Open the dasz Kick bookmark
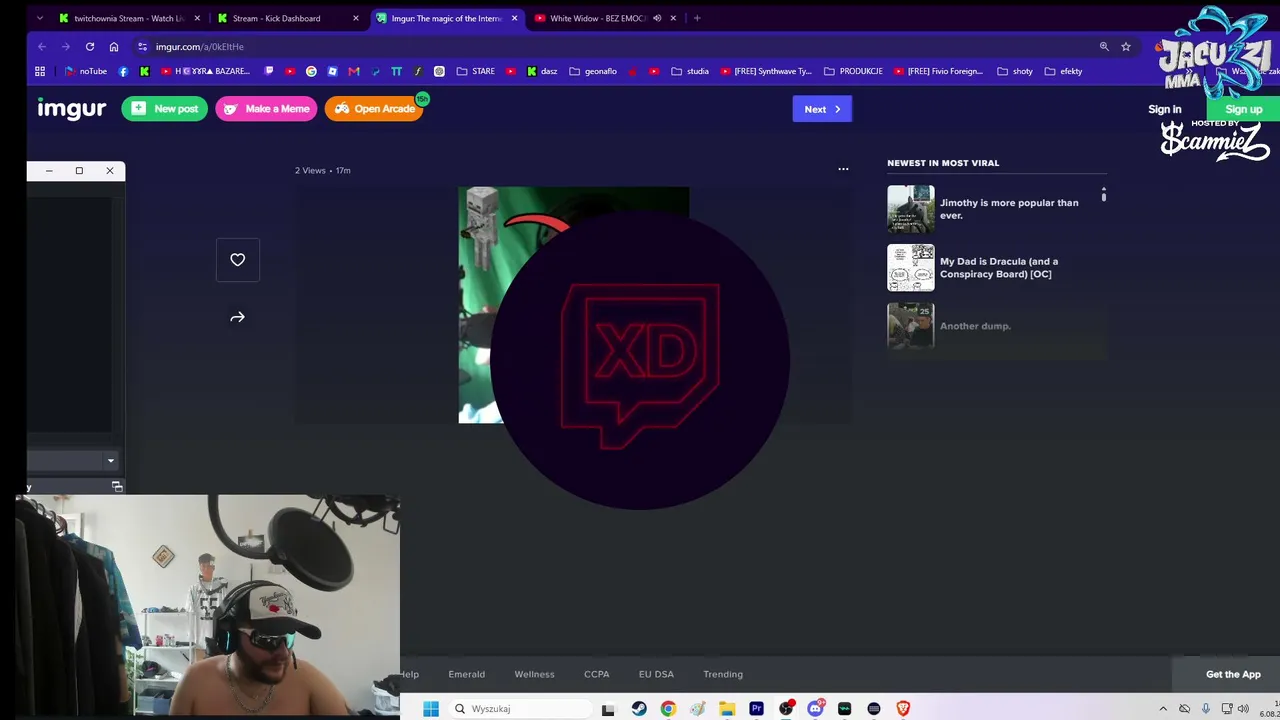Image resolution: width=1280 pixels, height=720 pixels. pyautogui.click(x=542, y=71)
